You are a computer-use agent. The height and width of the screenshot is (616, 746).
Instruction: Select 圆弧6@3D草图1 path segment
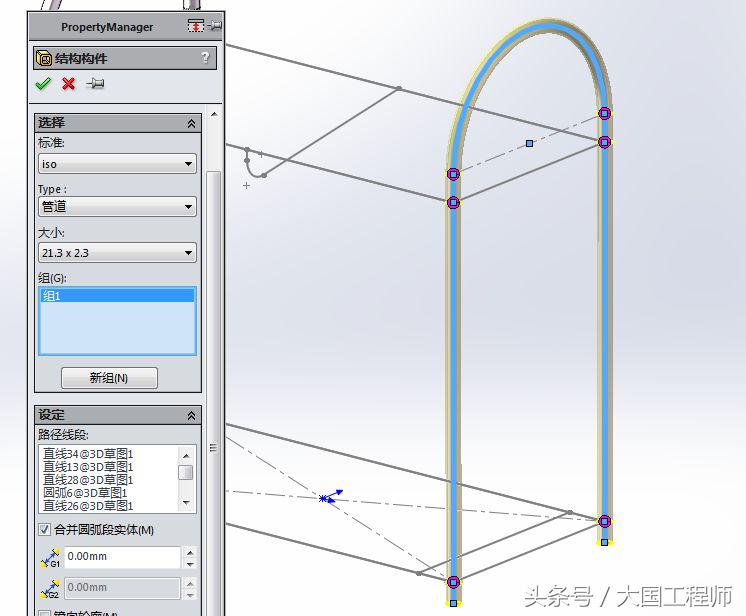85,492
